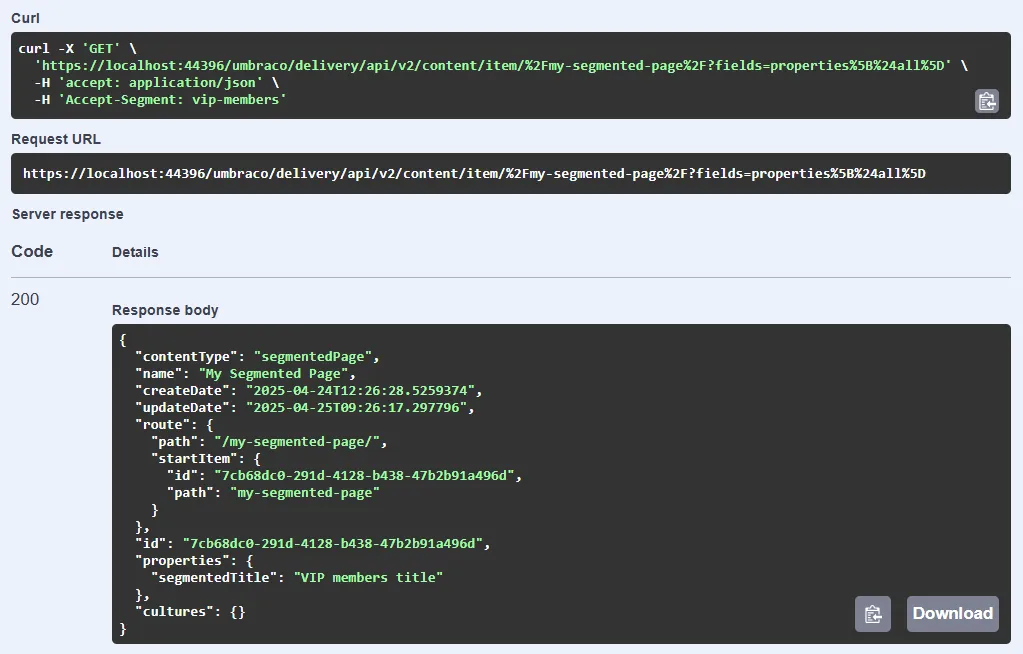Click the Curl section heading

click(26, 18)
